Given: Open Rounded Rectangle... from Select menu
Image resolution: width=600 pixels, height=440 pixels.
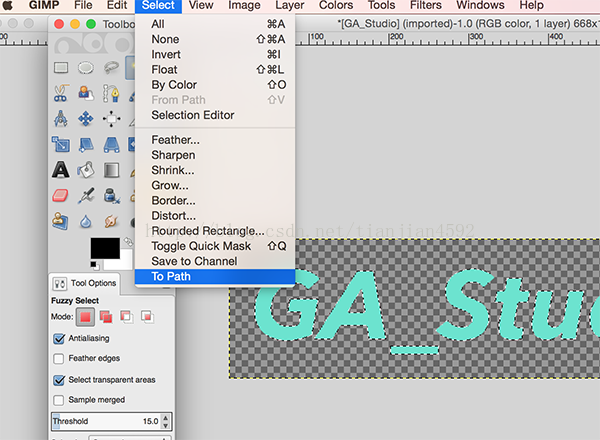Looking at the screenshot, I should coord(215,231).
